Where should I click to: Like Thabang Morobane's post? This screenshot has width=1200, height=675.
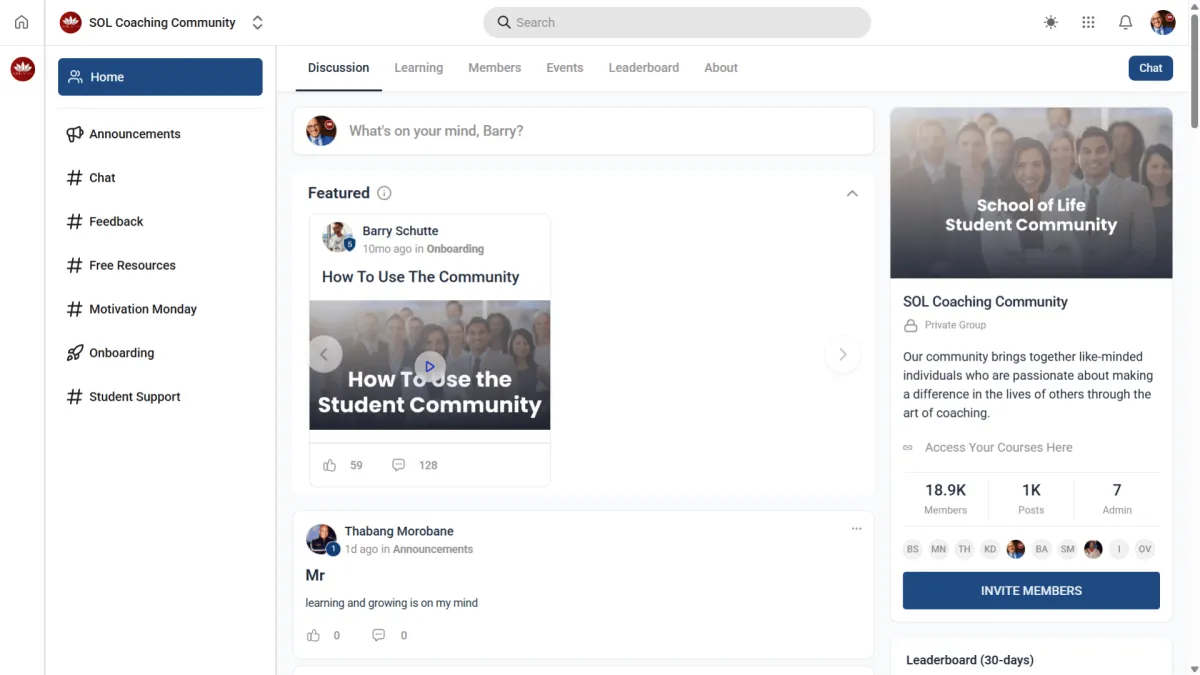(314, 635)
